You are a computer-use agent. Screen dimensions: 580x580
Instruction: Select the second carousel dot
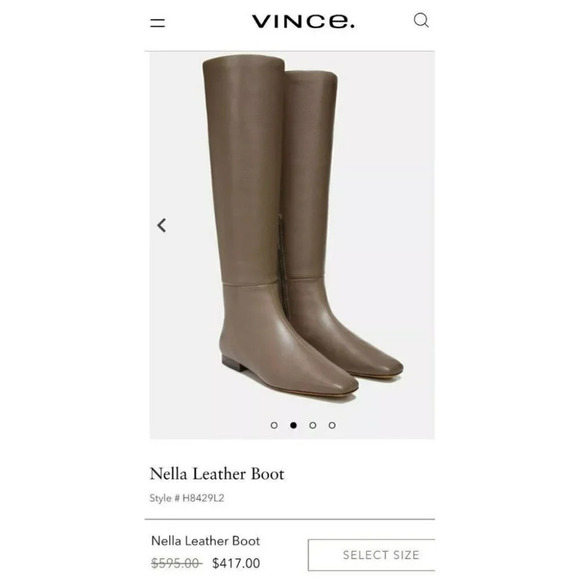293,425
